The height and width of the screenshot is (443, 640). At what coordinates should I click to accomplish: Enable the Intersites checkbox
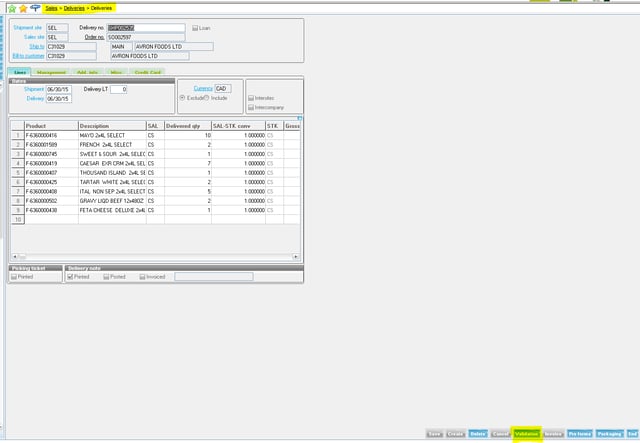click(x=250, y=97)
